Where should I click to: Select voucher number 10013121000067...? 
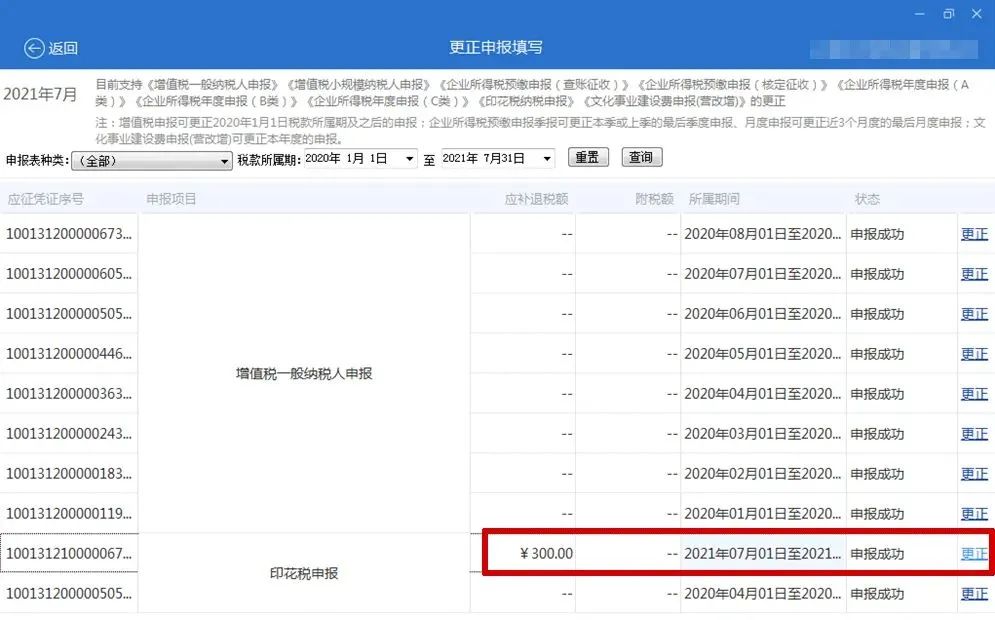coord(69,553)
